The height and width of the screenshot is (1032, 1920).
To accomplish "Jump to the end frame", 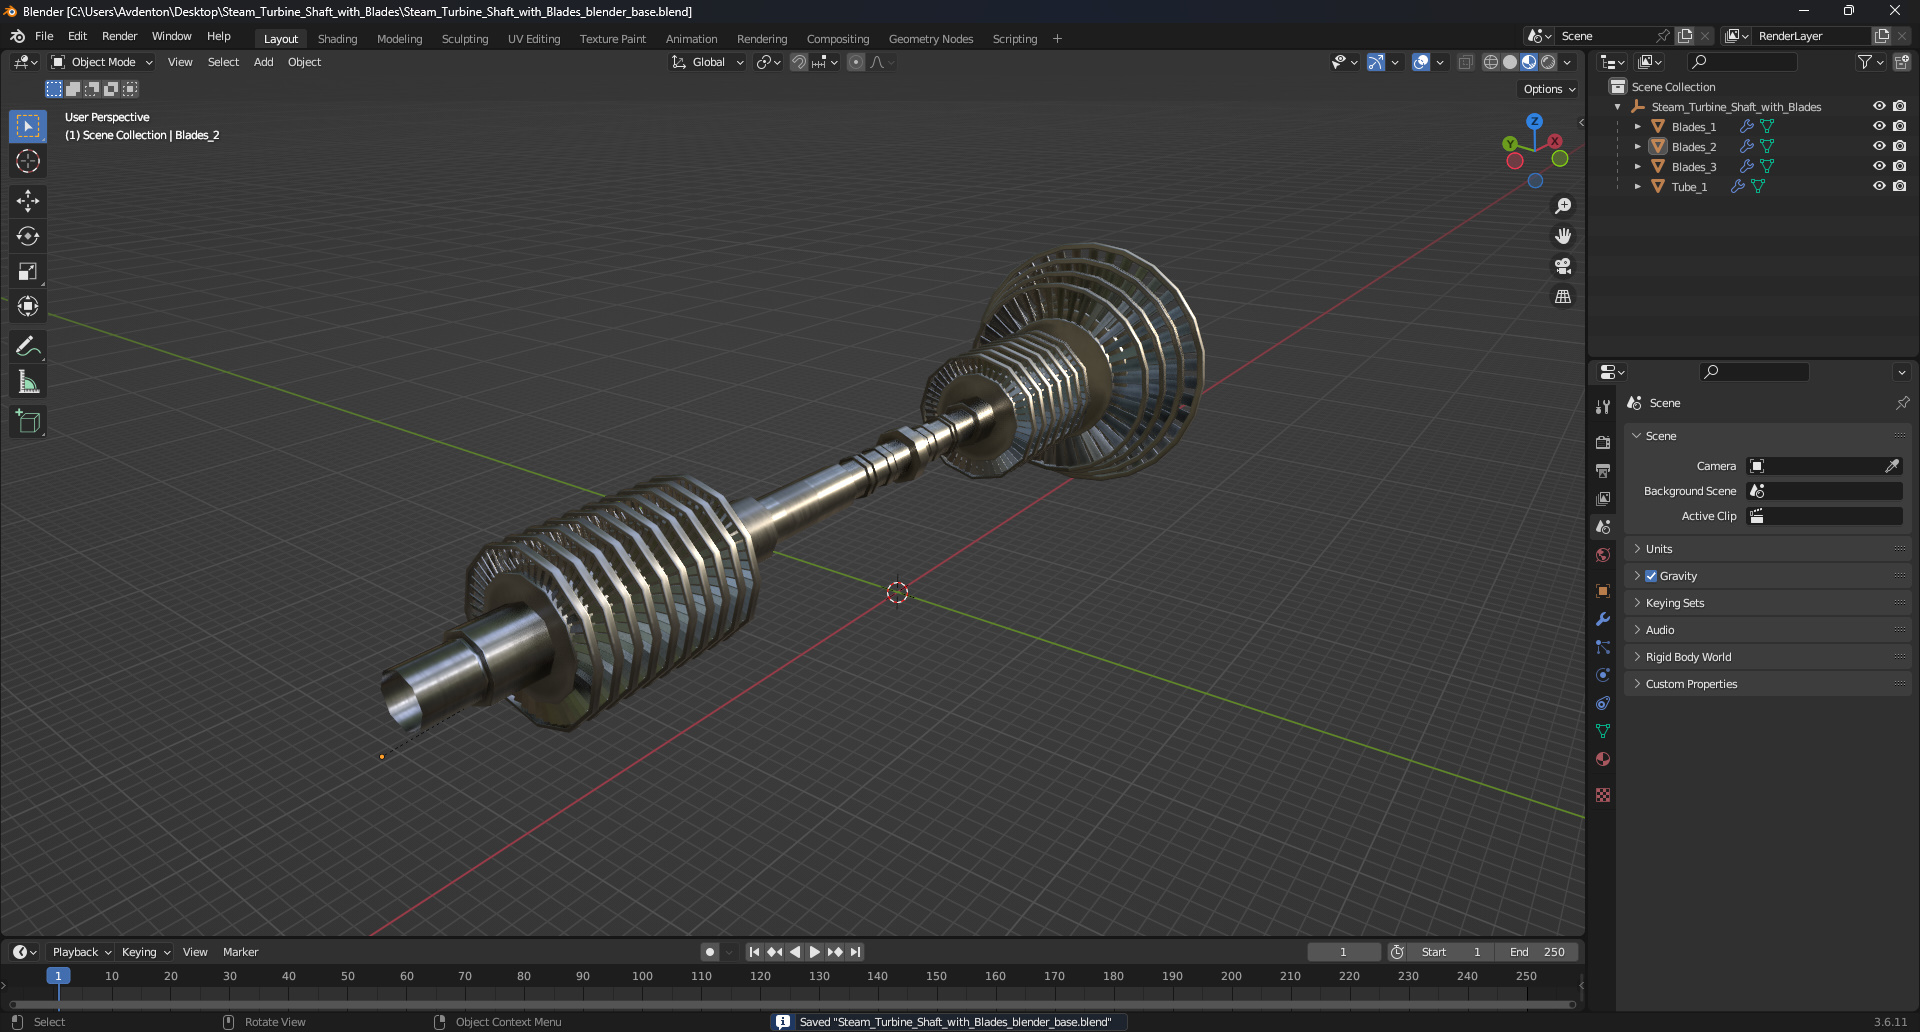I will pos(855,952).
